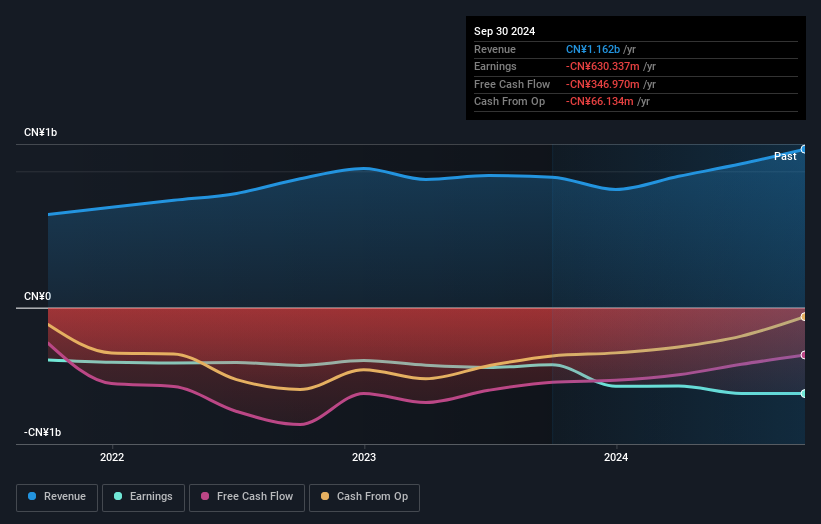This screenshot has width=821, height=524.
Task: Click the Past label on the chart
Action: click(x=785, y=156)
